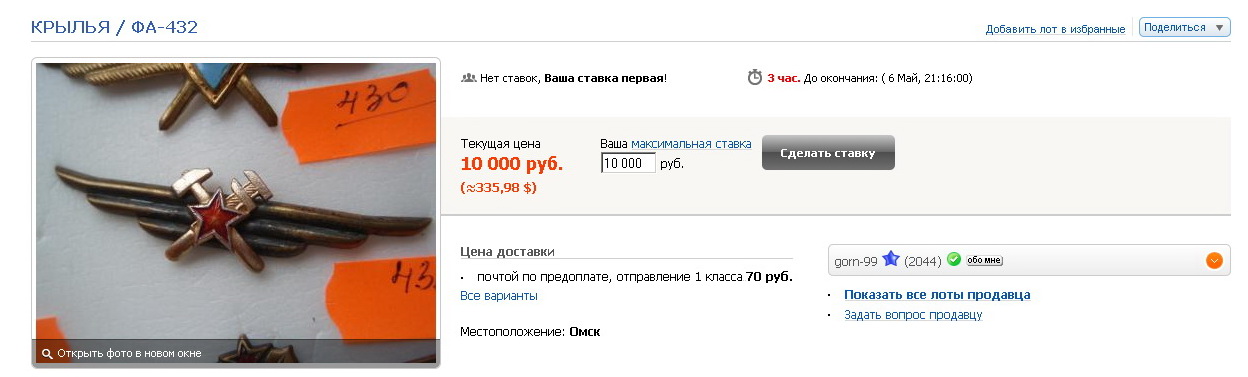Click the lot photo thumbnail
The width and height of the screenshot is (1248, 377).
point(236,212)
